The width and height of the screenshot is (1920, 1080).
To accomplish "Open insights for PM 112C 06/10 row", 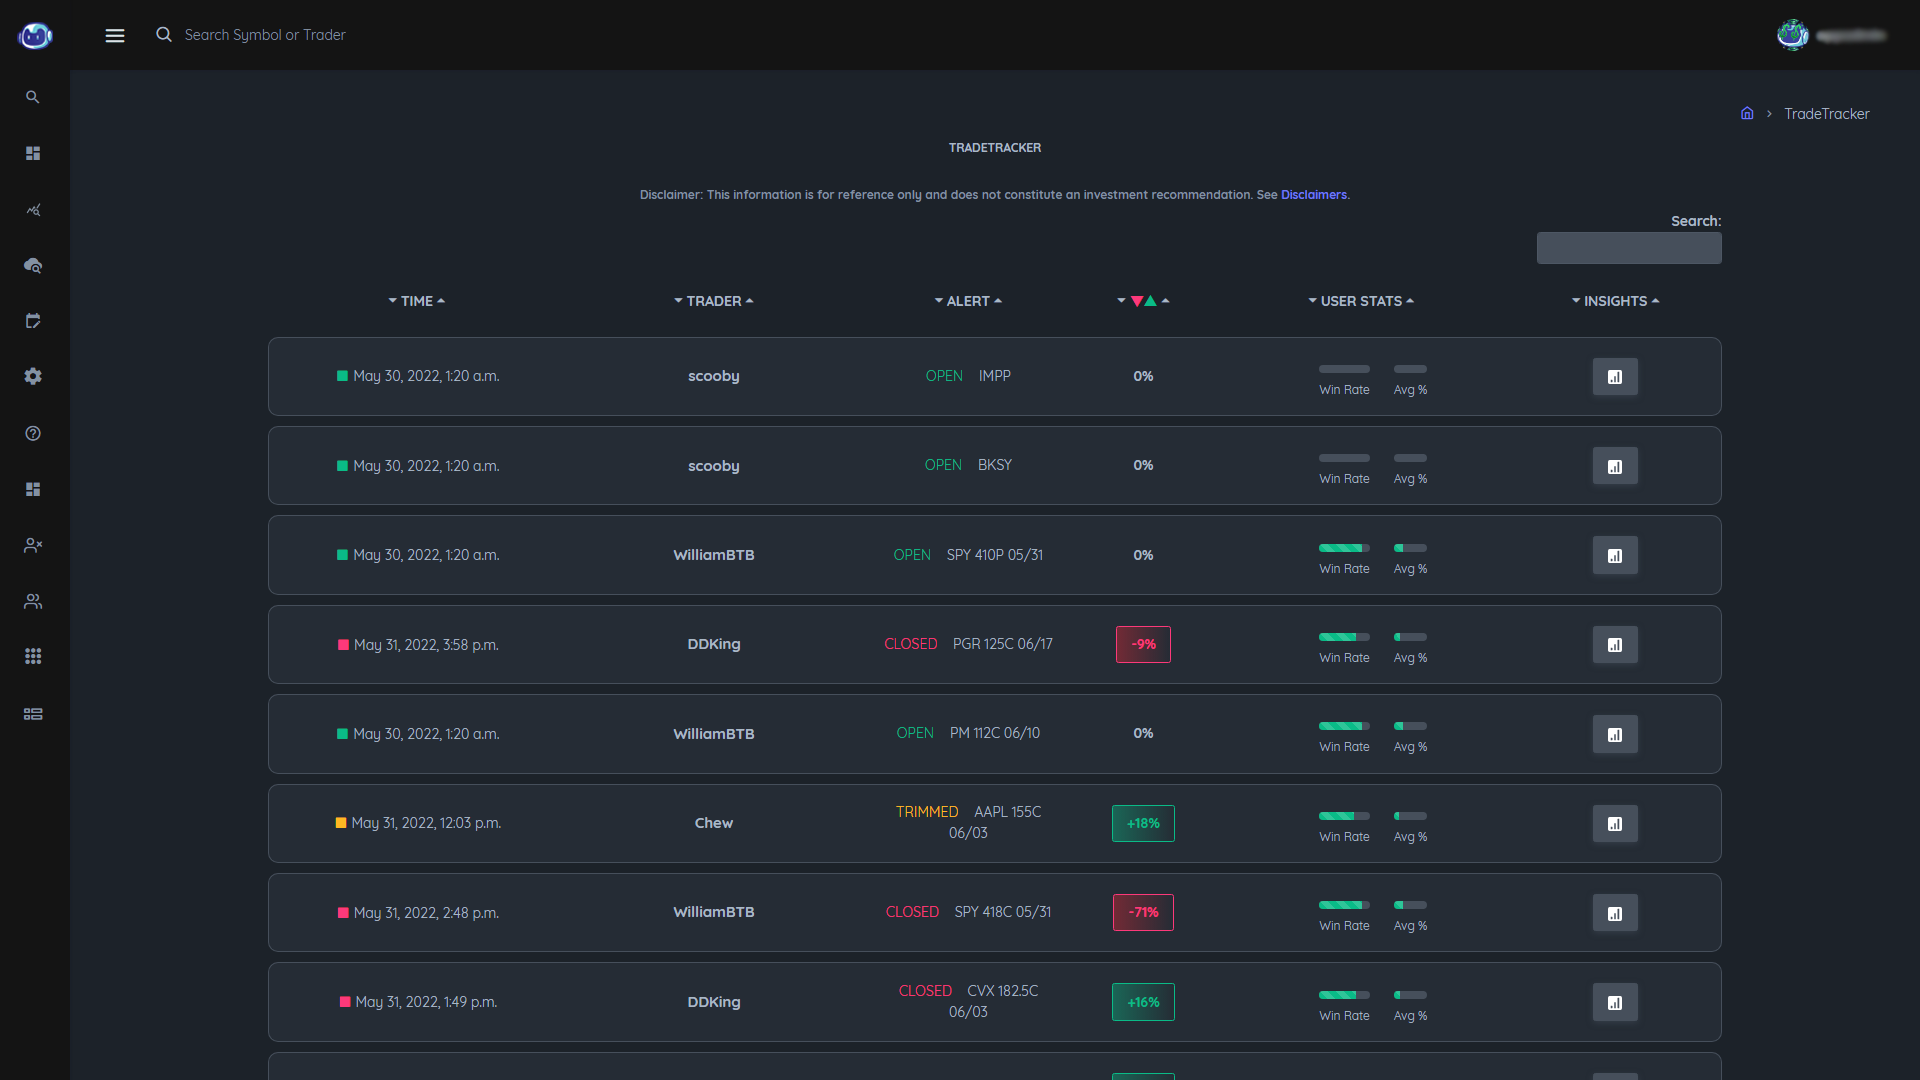I will [1615, 734].
